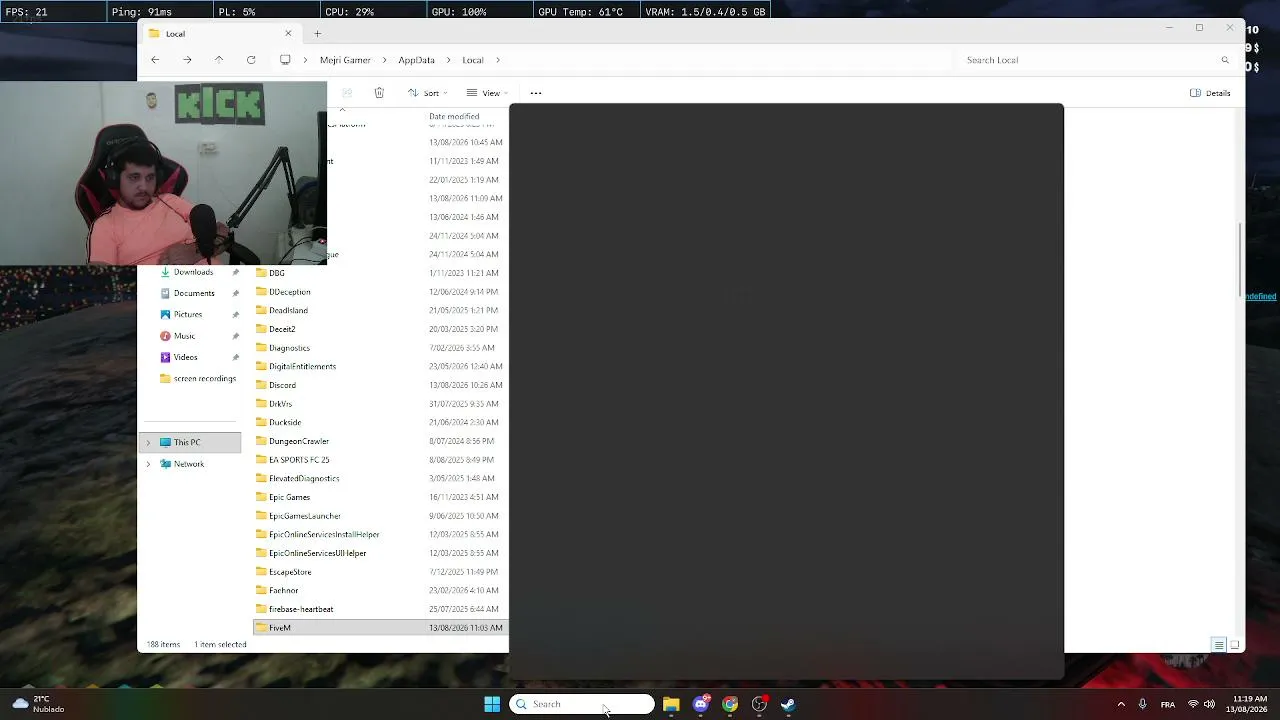Click Local in the address path

pos(473,60)
